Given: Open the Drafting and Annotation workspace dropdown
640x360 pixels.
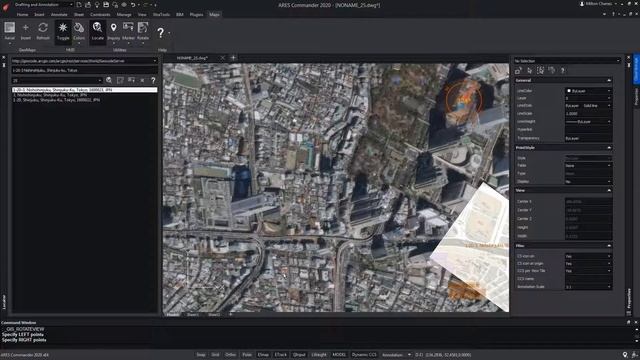Looking at the screenshot, I should click(x=71, y=4).
